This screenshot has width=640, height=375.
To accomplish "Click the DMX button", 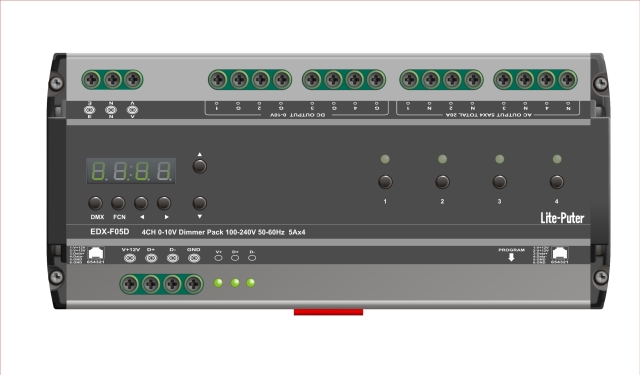I will [96, 203].
